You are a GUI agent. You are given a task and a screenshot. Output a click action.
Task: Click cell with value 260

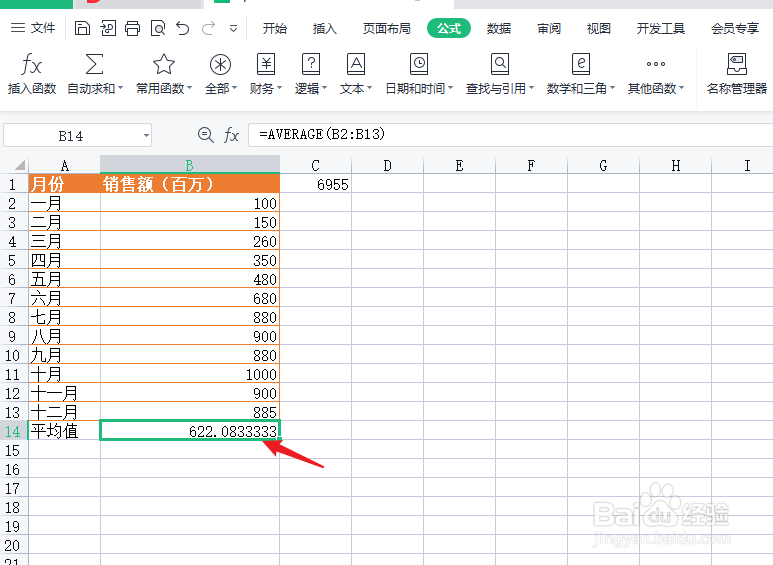190,241
